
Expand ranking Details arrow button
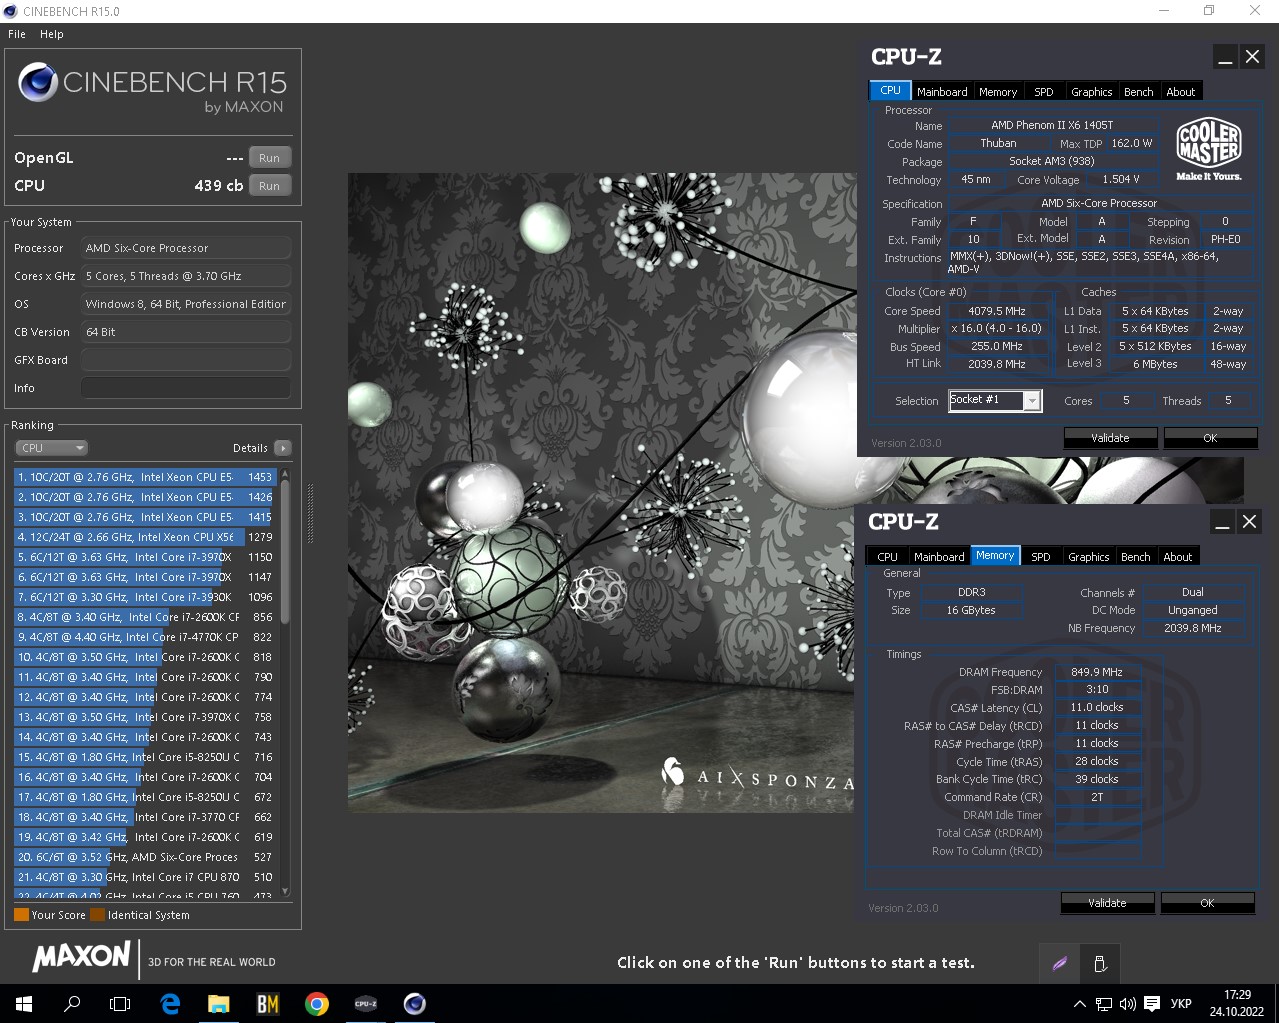click(x=283, y=448)
